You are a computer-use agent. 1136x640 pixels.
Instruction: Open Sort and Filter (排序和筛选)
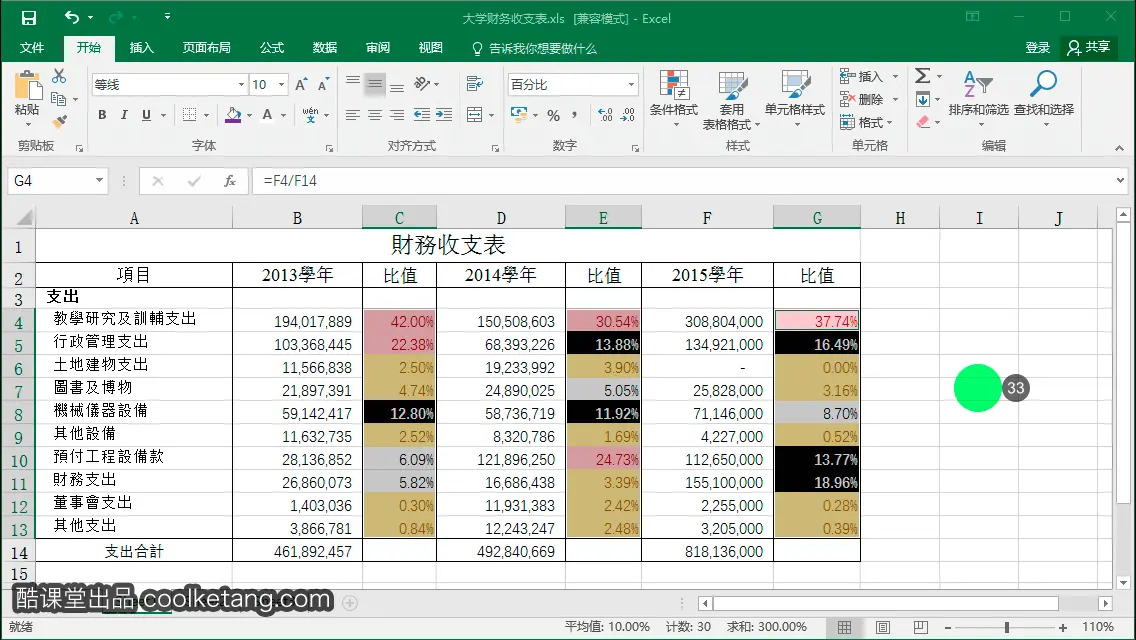978,100
